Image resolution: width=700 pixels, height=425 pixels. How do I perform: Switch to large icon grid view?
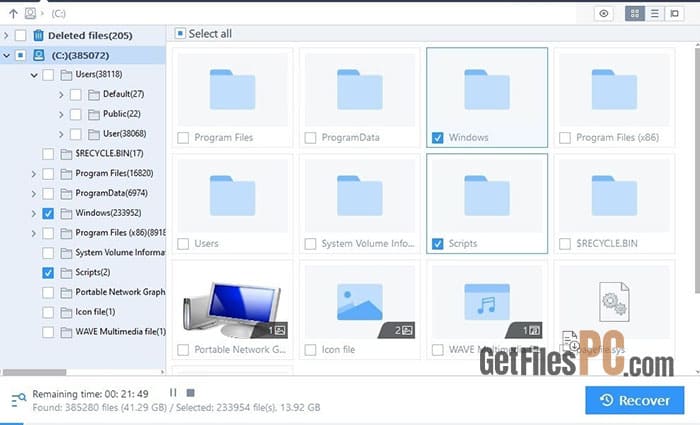coord(635,13)
